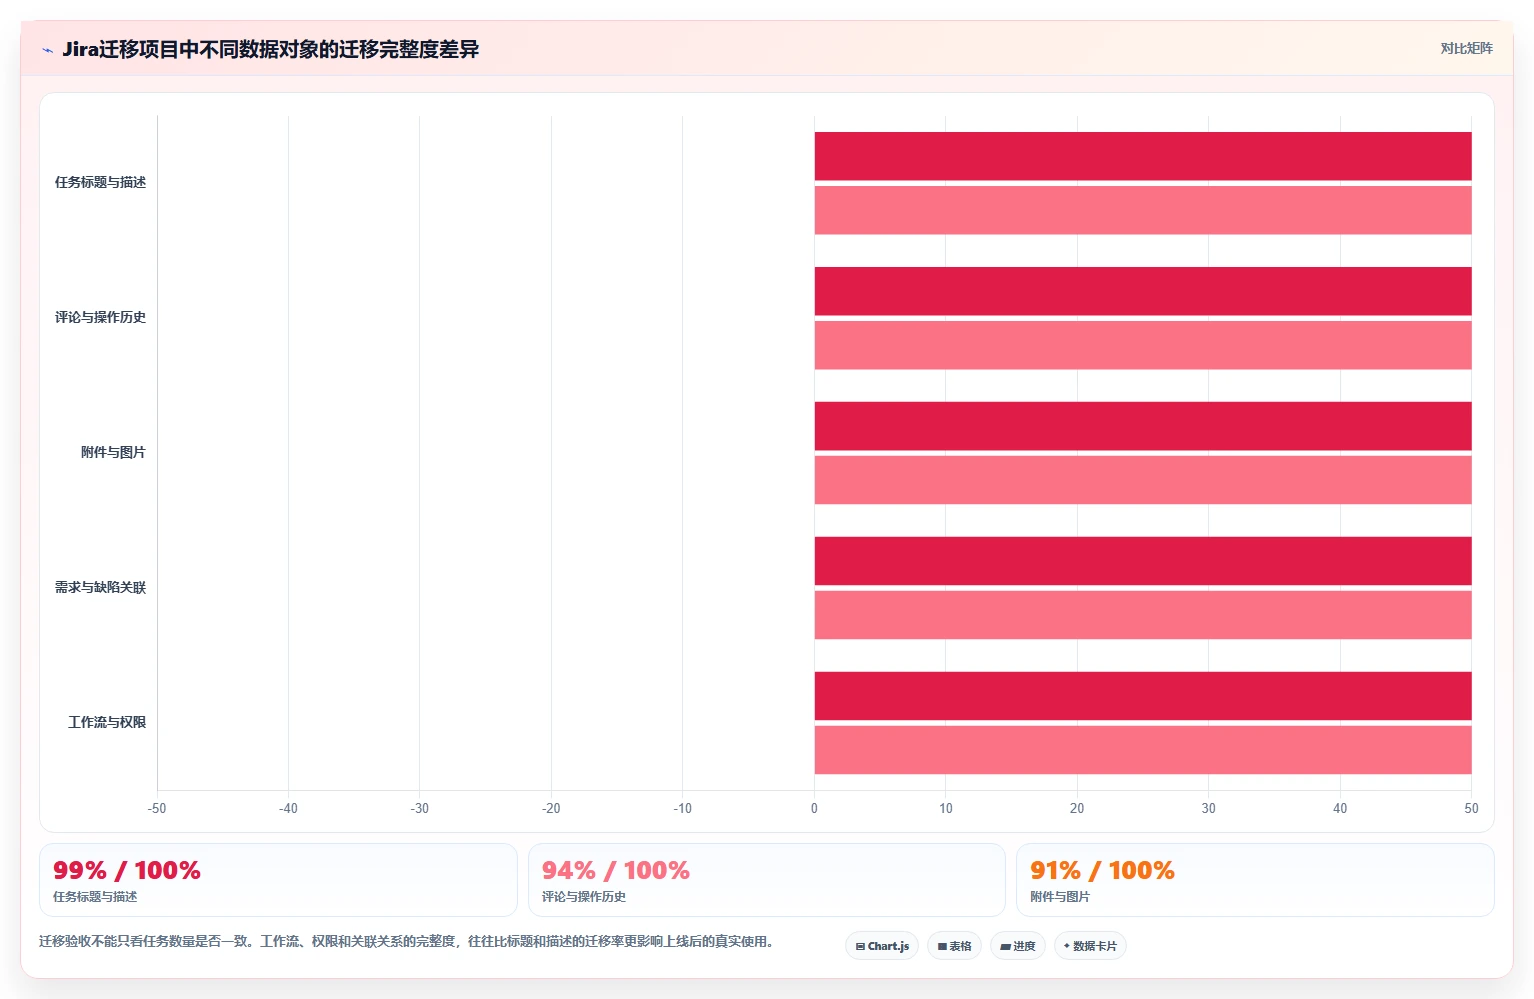Click the light pink bar for 需求与缺陷关联

1143,615
